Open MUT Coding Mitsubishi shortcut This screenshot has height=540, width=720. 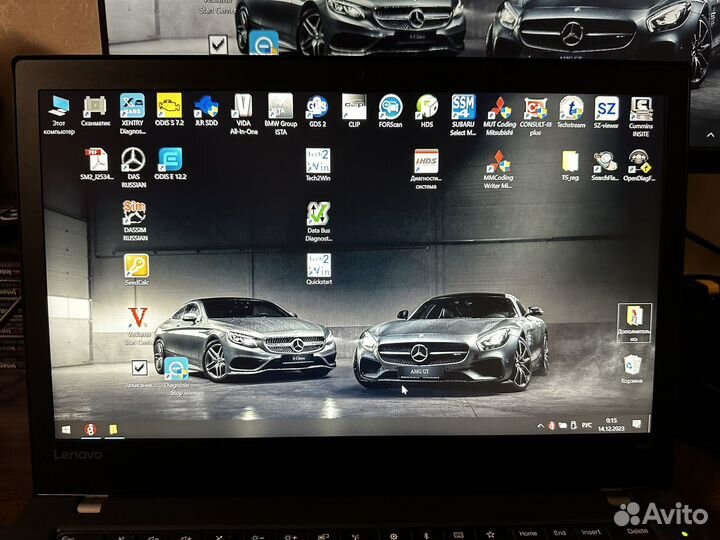tap(499, 116)
